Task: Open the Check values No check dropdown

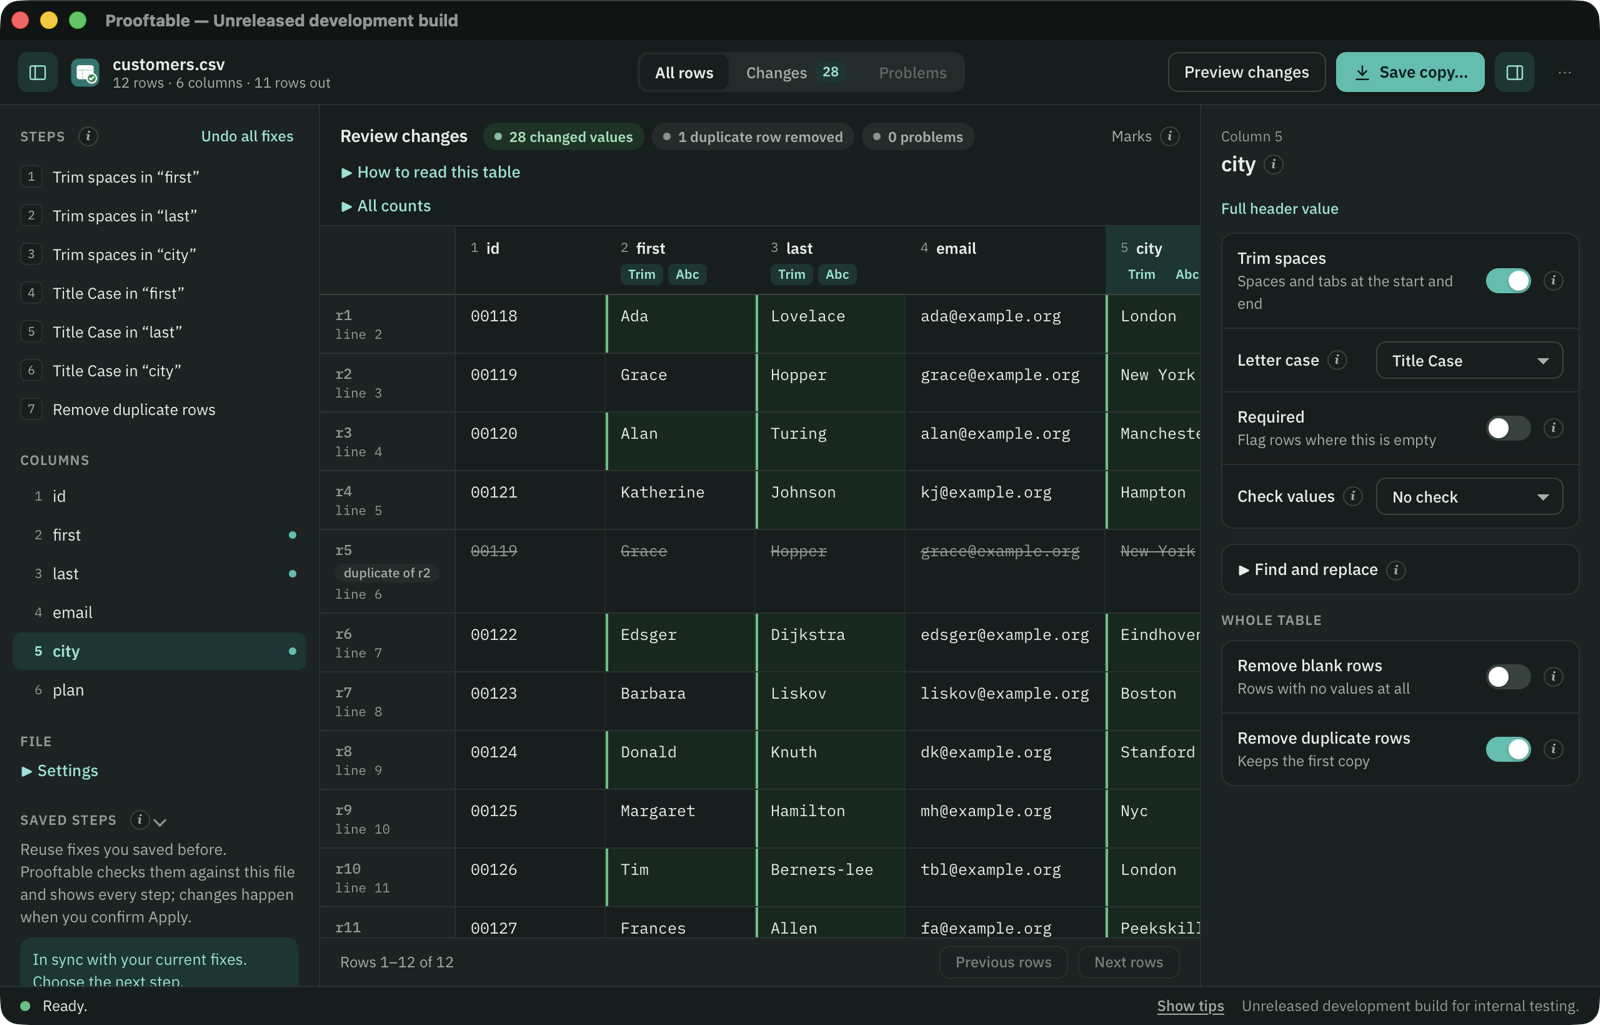Action: click(x=1469, y=497)
